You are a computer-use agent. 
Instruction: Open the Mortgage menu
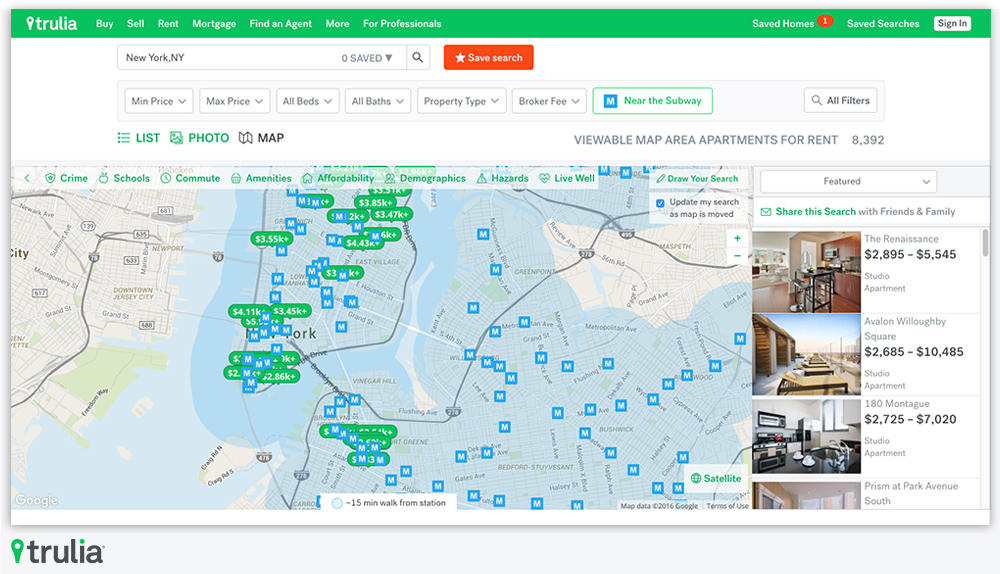pyautogui.click(x=214, y=24)
